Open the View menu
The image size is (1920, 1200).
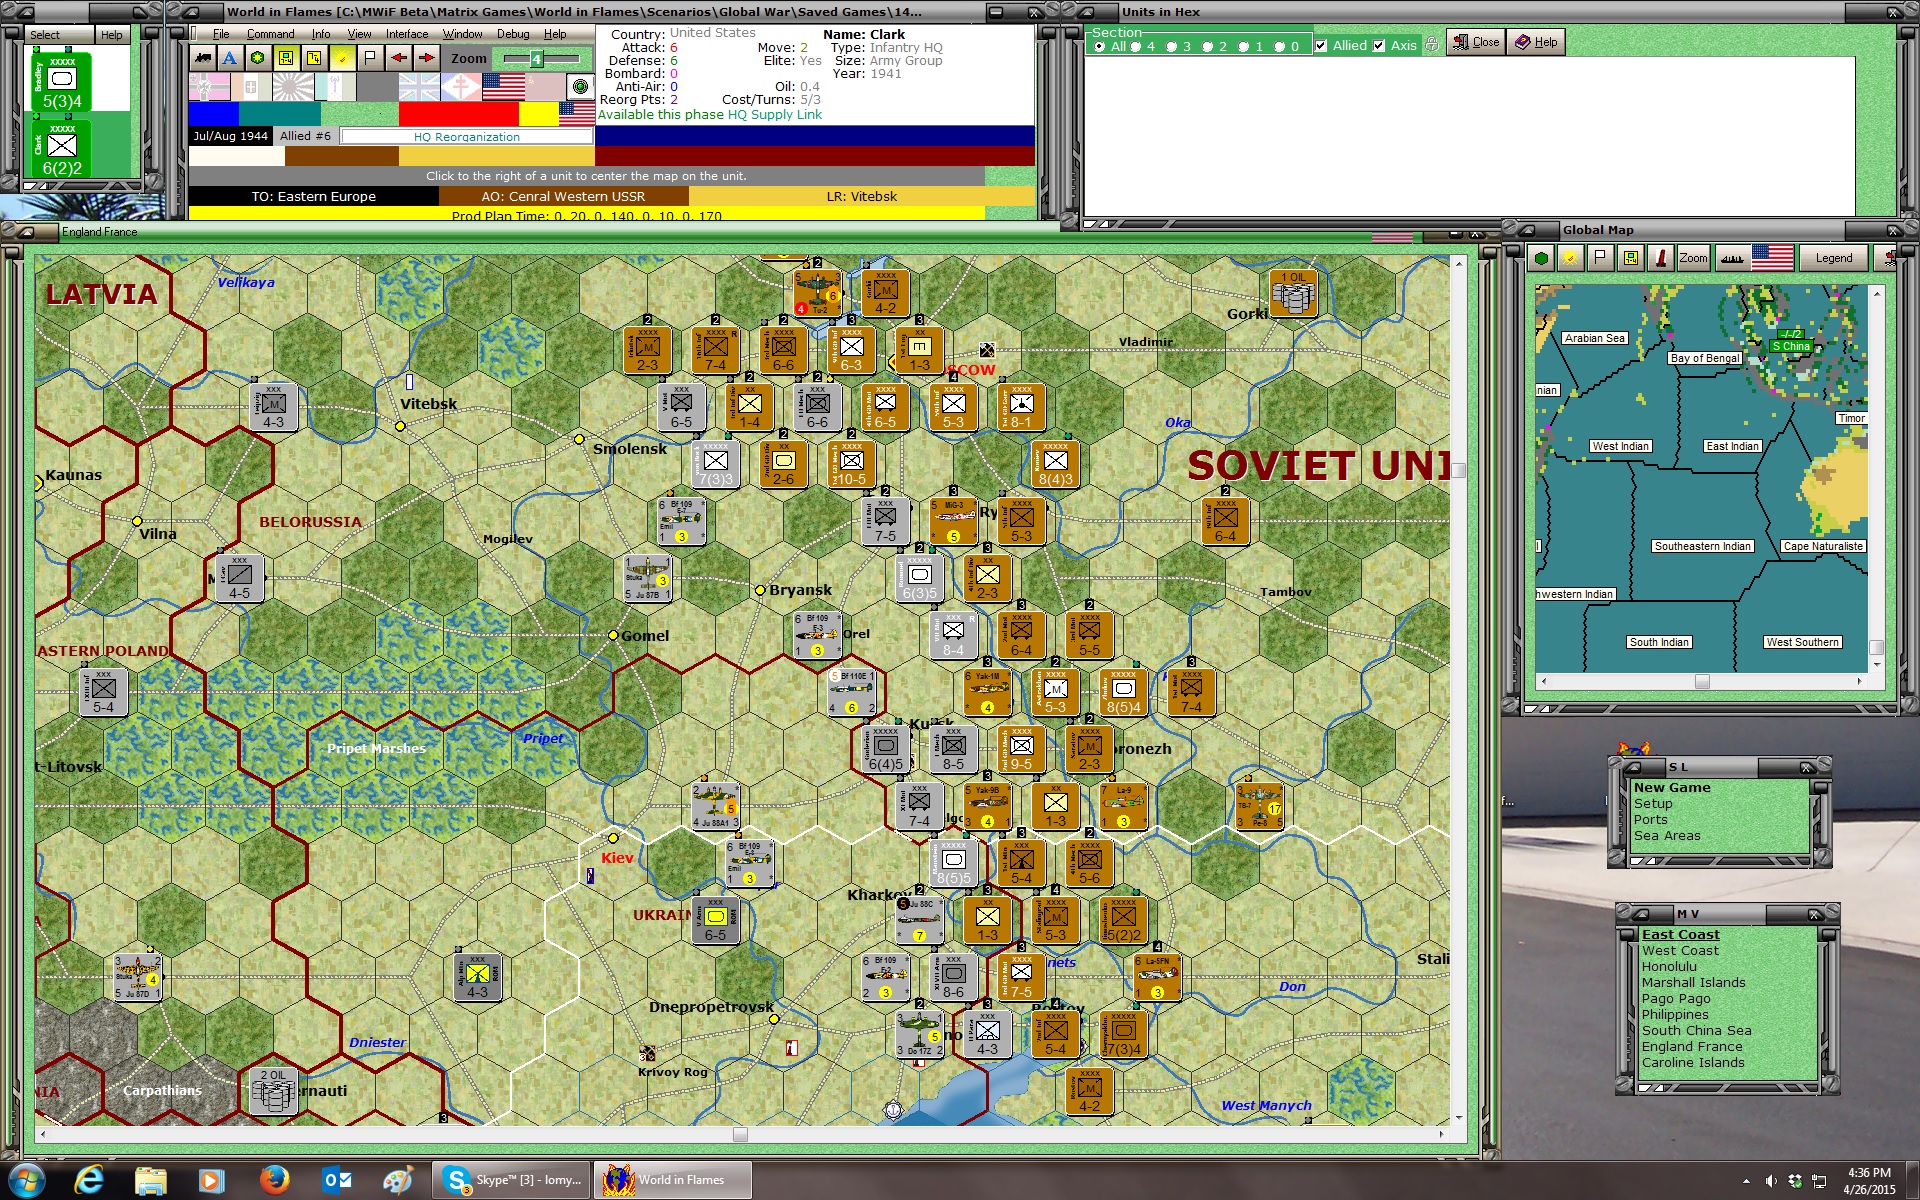pos(359,34)
